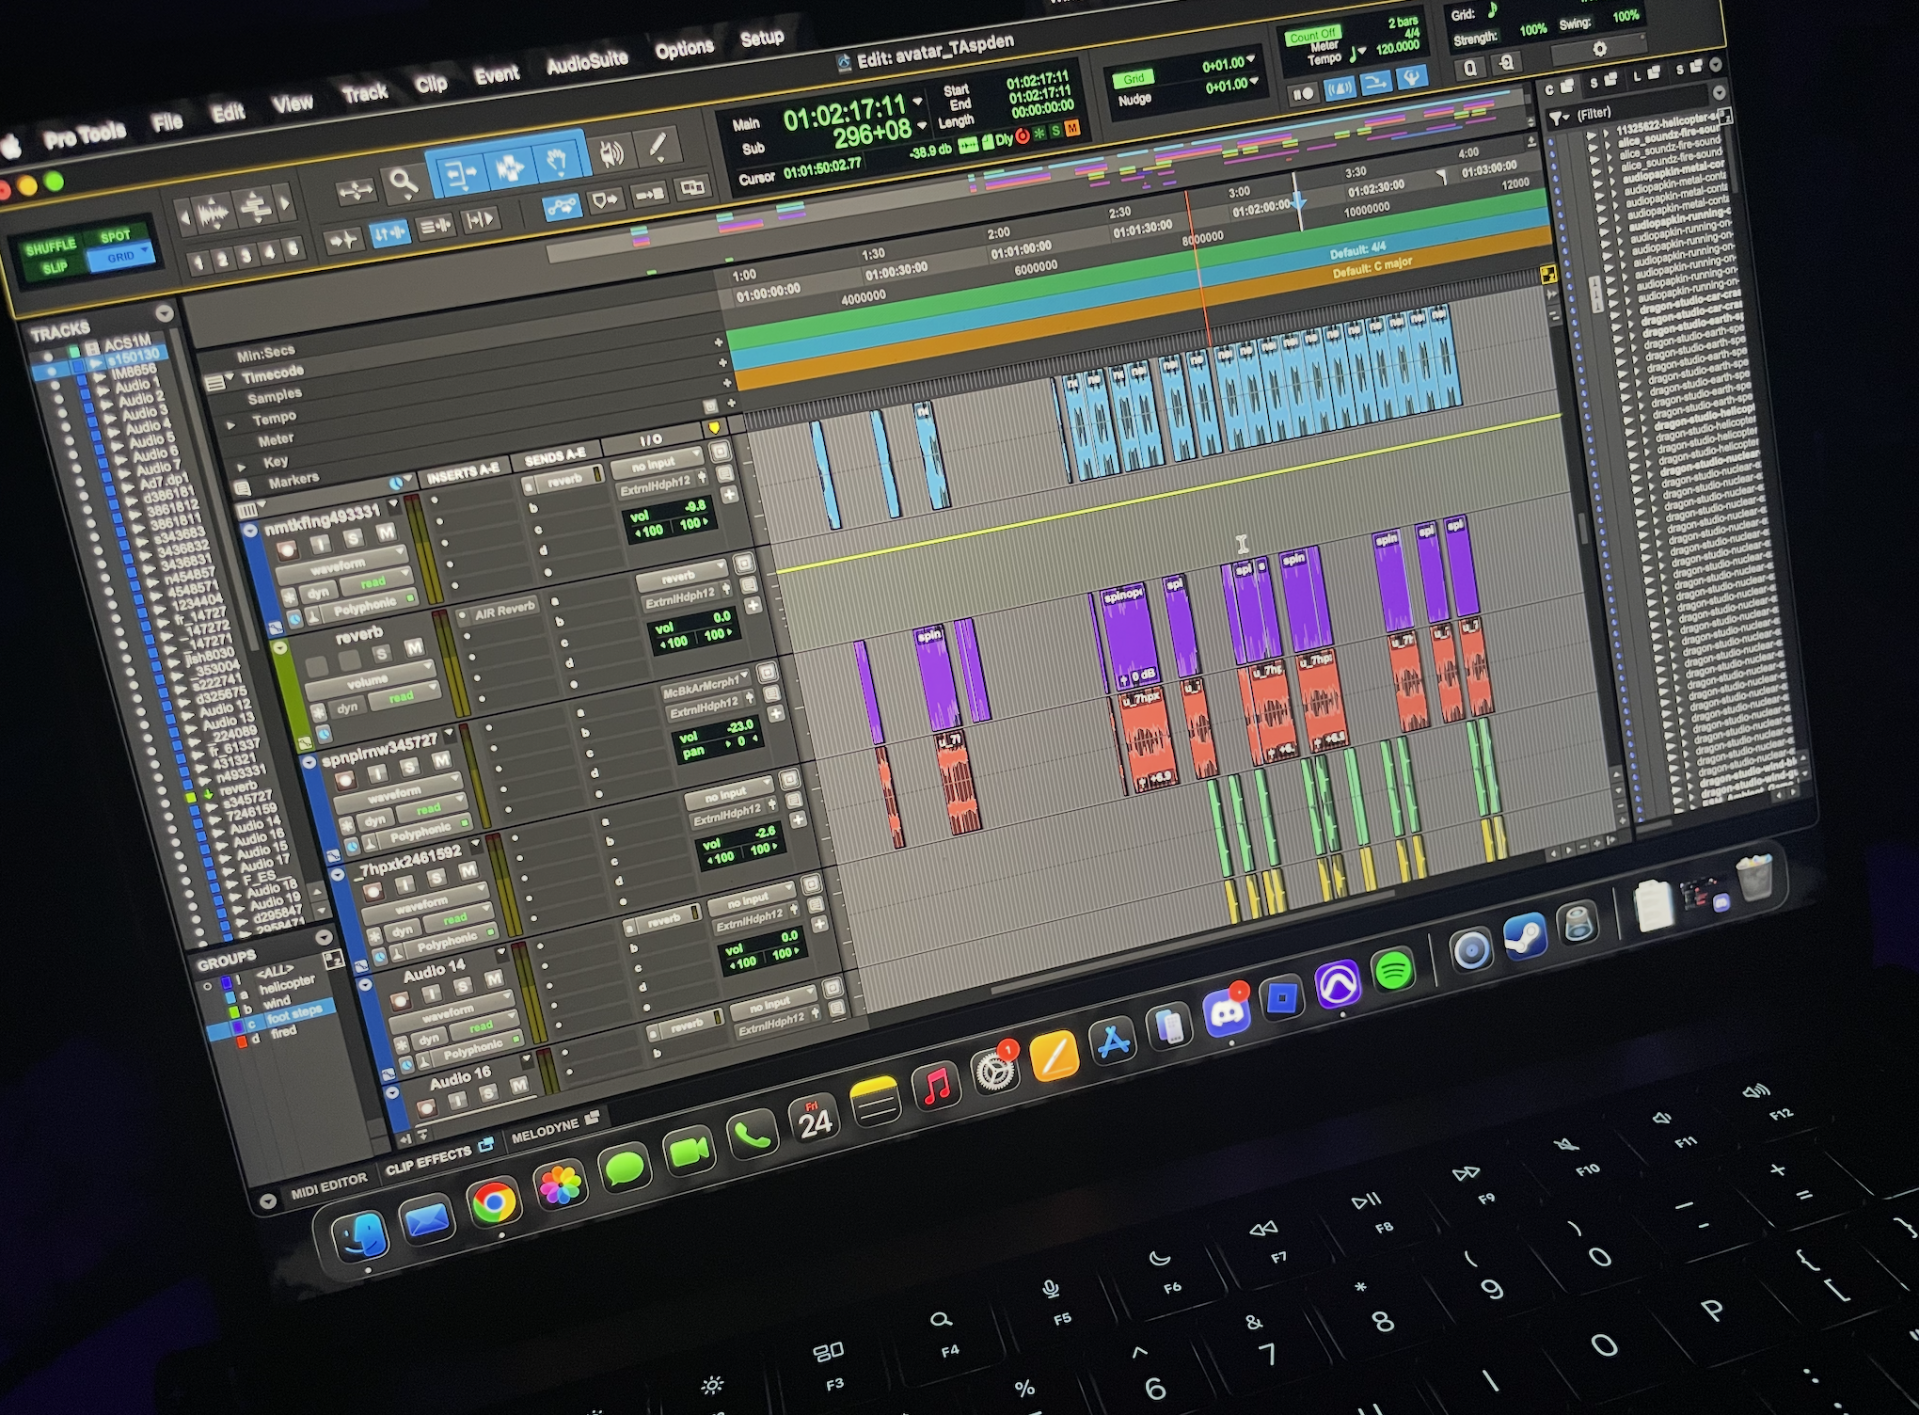Click the Main counter timecode field
1919x1415 pixels.
coord(844,114)
